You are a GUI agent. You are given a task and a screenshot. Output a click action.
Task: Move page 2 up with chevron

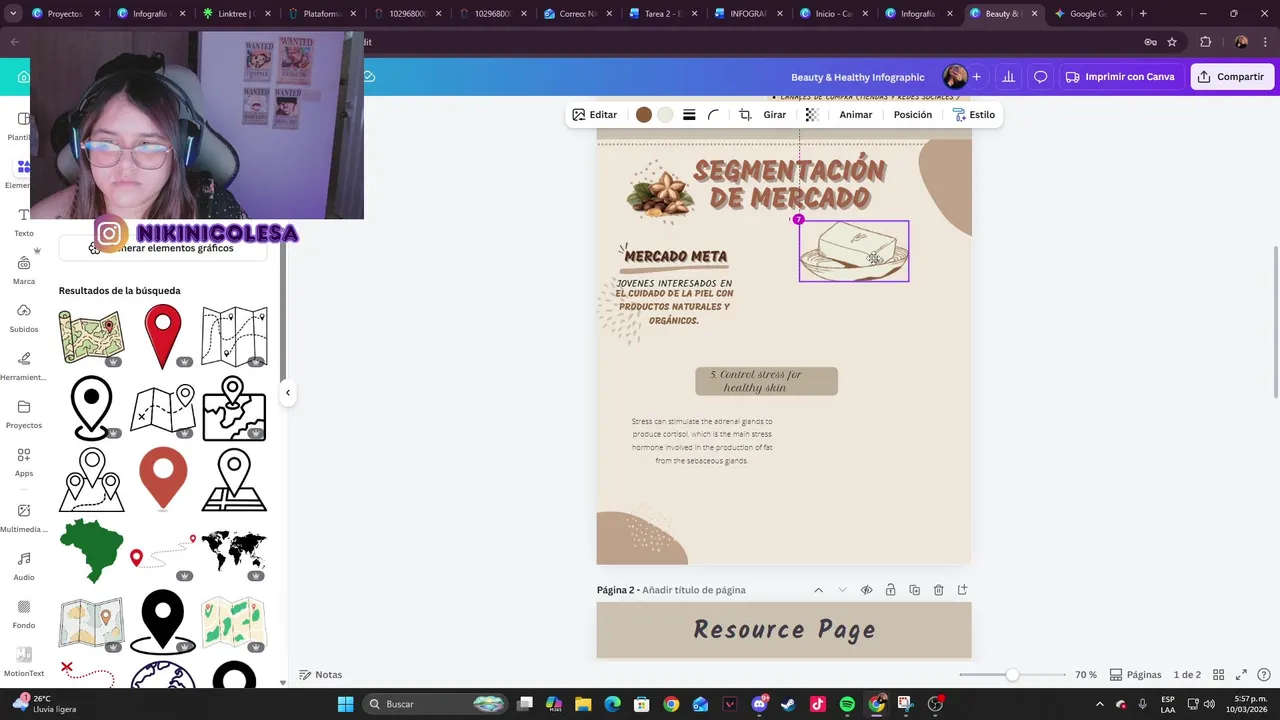pyautogui.click(x=818, y=590)
